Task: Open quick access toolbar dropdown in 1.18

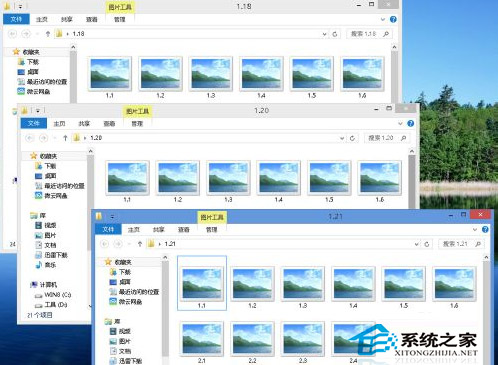Action: (20, 7)
